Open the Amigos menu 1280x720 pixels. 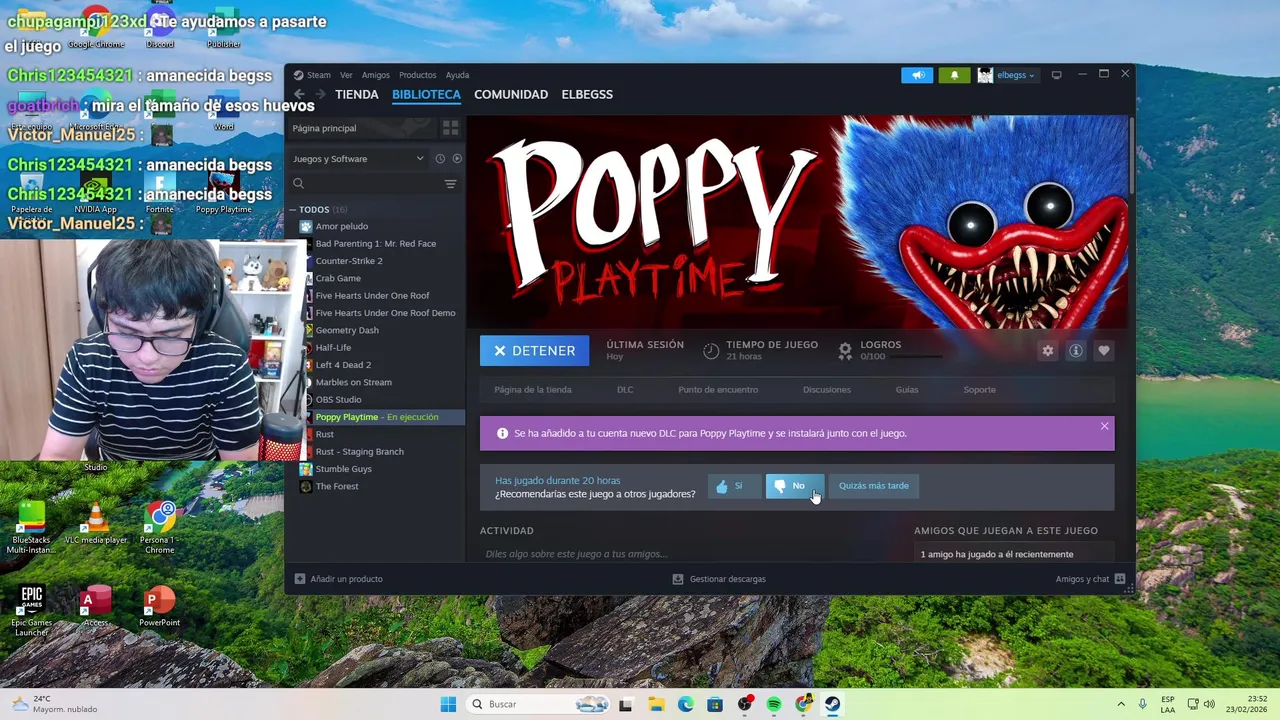click(x=376, y=75)
